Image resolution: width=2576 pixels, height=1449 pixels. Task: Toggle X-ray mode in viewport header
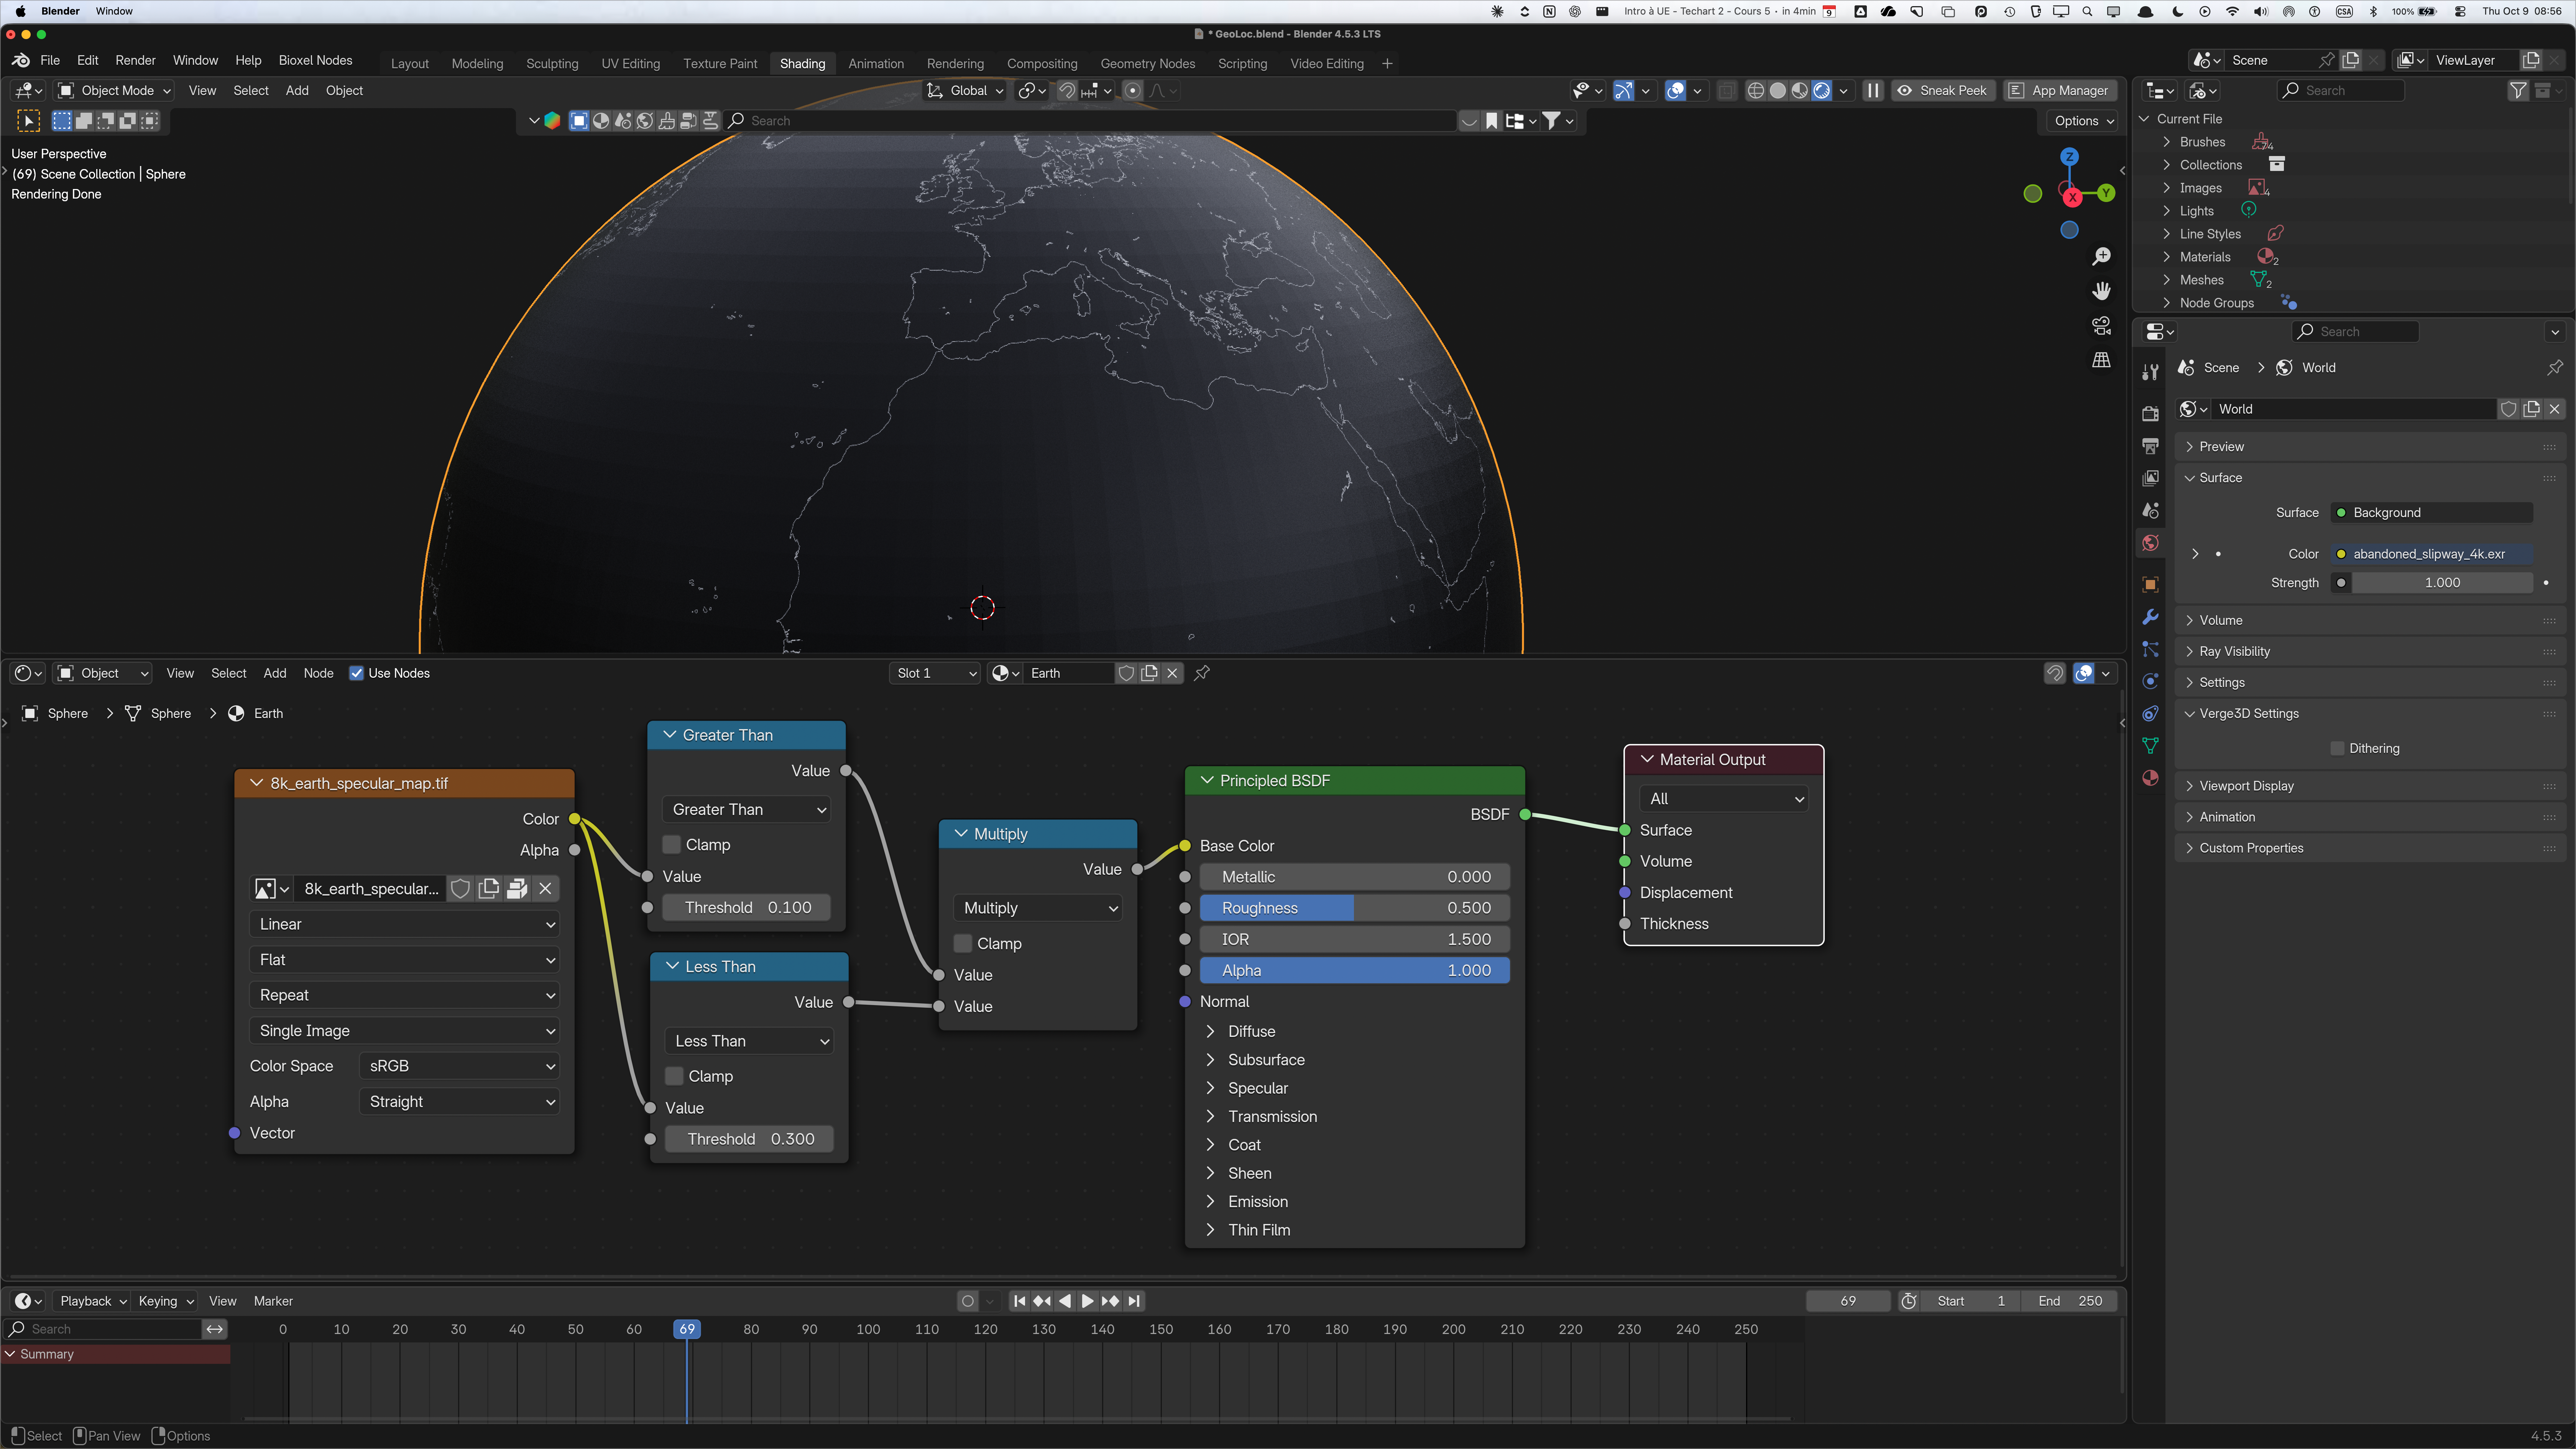(x=1727, y=91)
